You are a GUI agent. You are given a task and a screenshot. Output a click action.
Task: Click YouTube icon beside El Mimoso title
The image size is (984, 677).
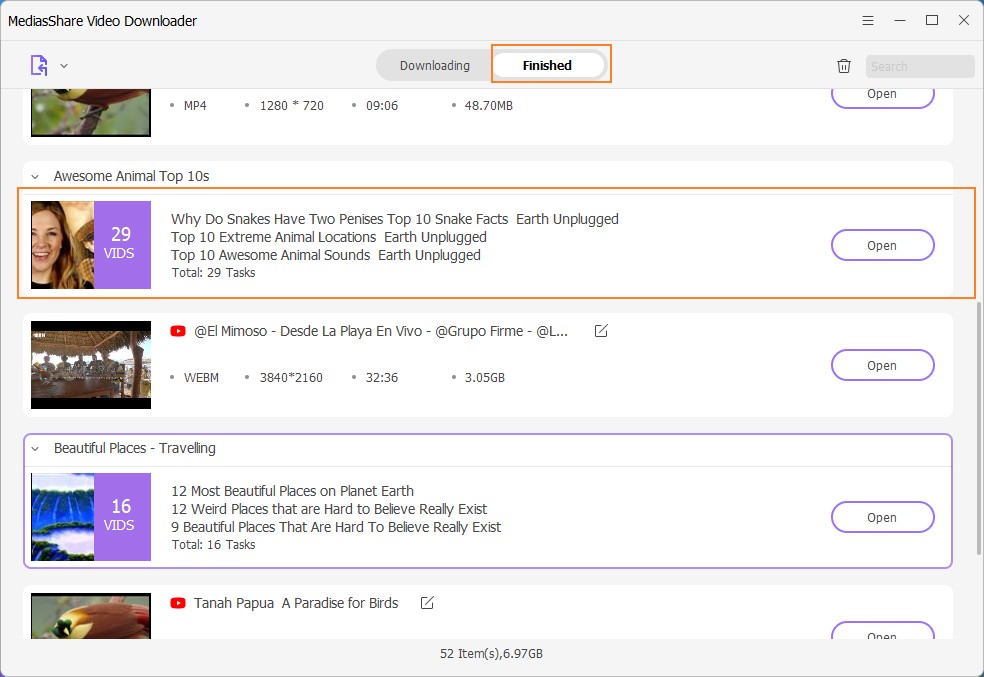pos(178,331)
